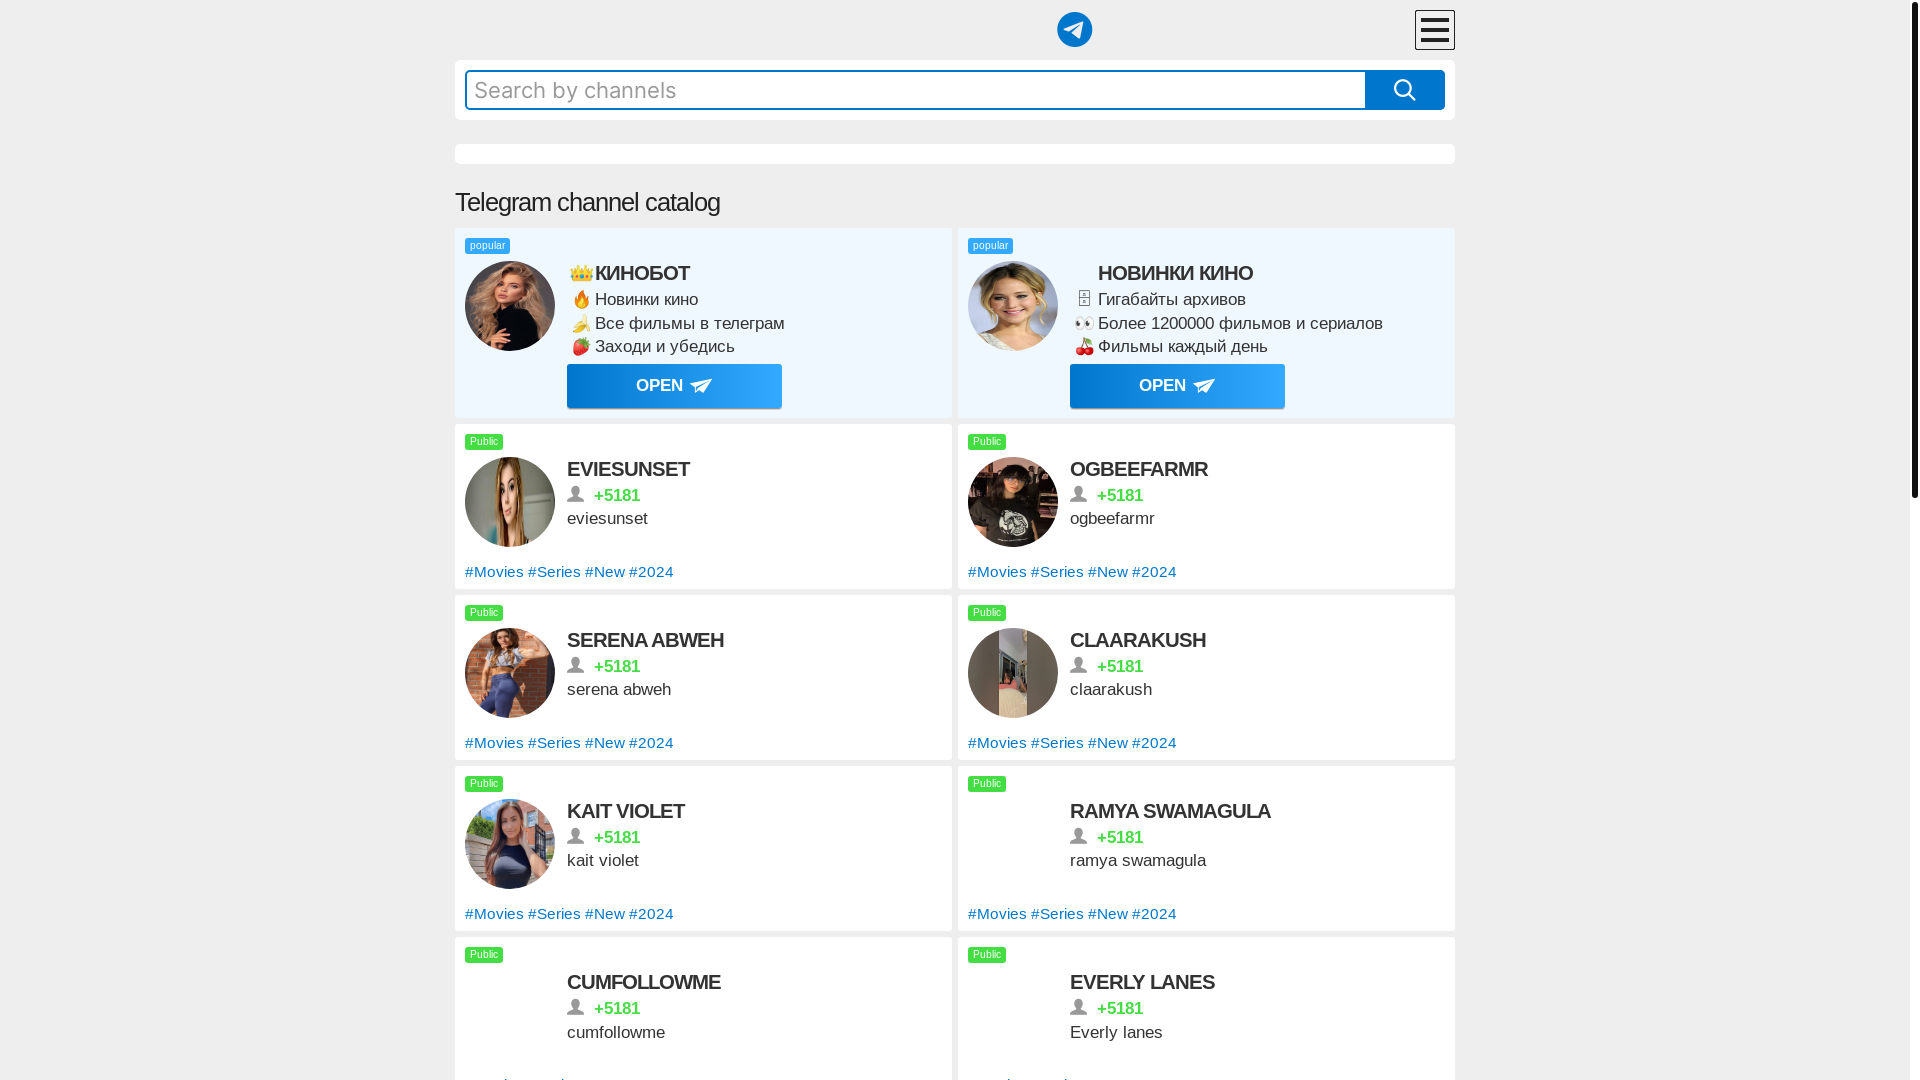This screenshot has width=1920, height=1080.
Task: Click the subscriber icon under EVIESUNSET
Action: pyautogui.click(x=576, y=494)
